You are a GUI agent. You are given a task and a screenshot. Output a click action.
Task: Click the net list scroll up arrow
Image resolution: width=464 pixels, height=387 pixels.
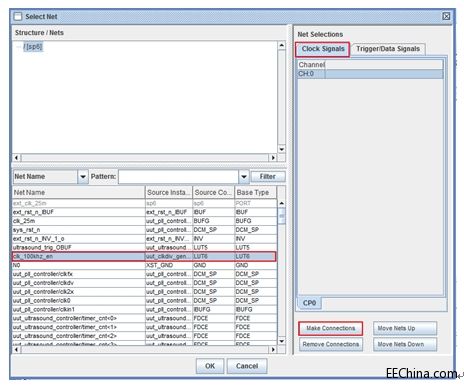click(x=282, y=203)
